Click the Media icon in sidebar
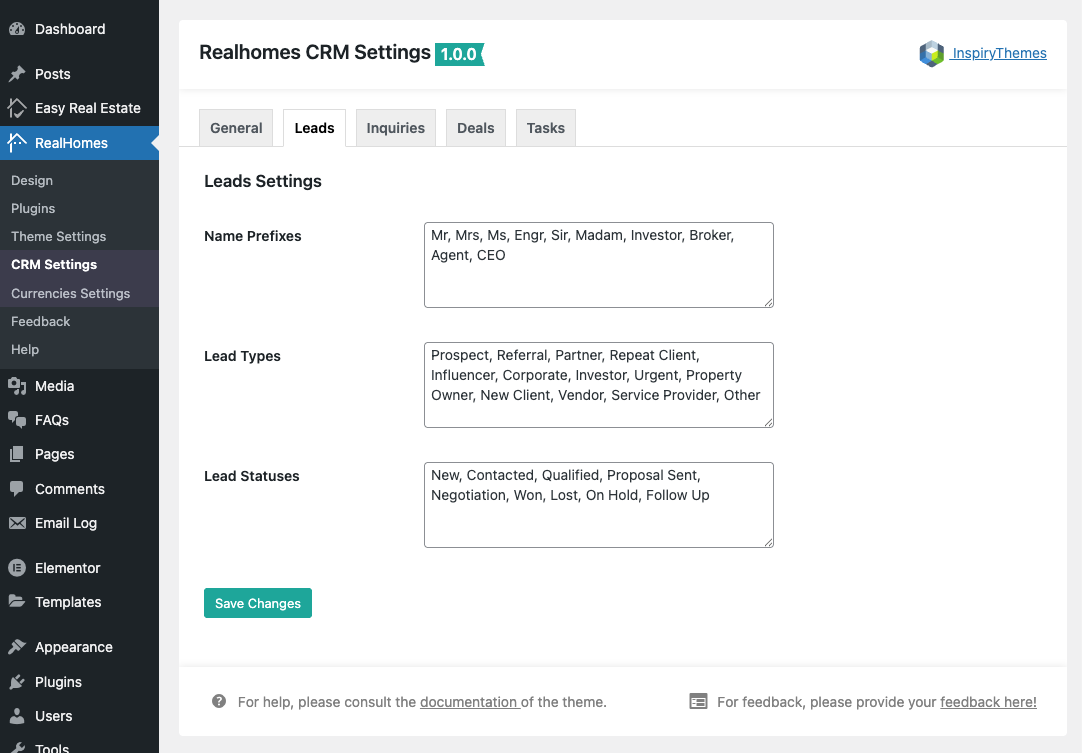 point(17,386)
